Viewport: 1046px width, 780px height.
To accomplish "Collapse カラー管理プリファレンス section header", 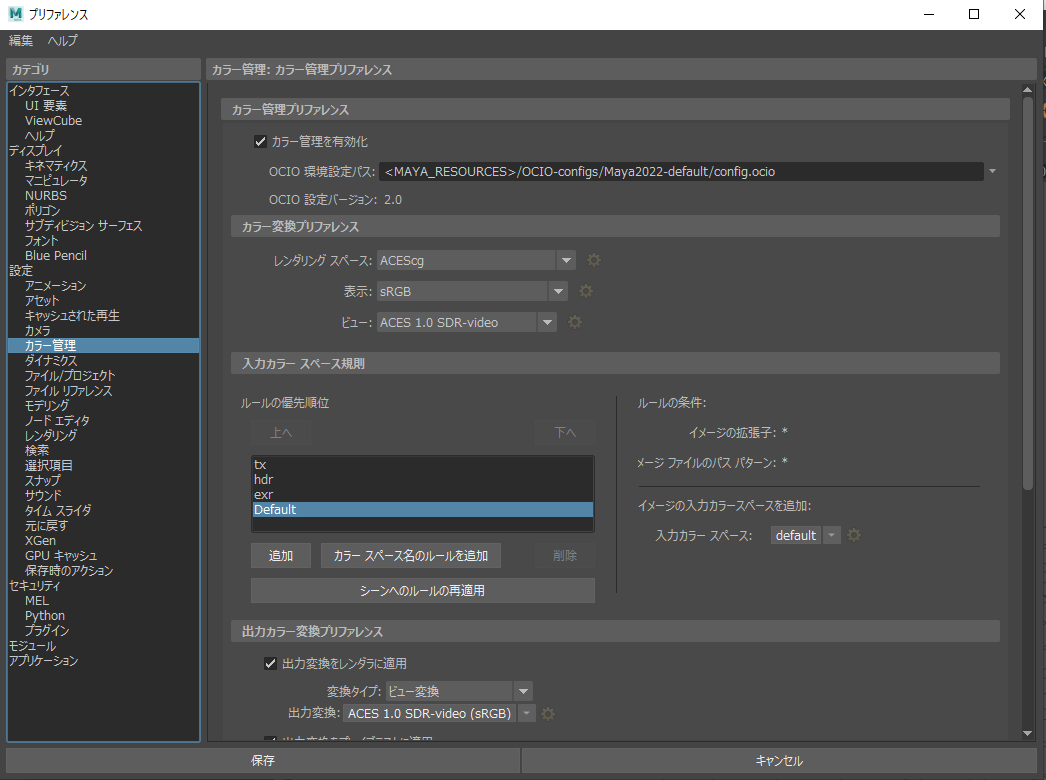I will (x=615, y=109).
